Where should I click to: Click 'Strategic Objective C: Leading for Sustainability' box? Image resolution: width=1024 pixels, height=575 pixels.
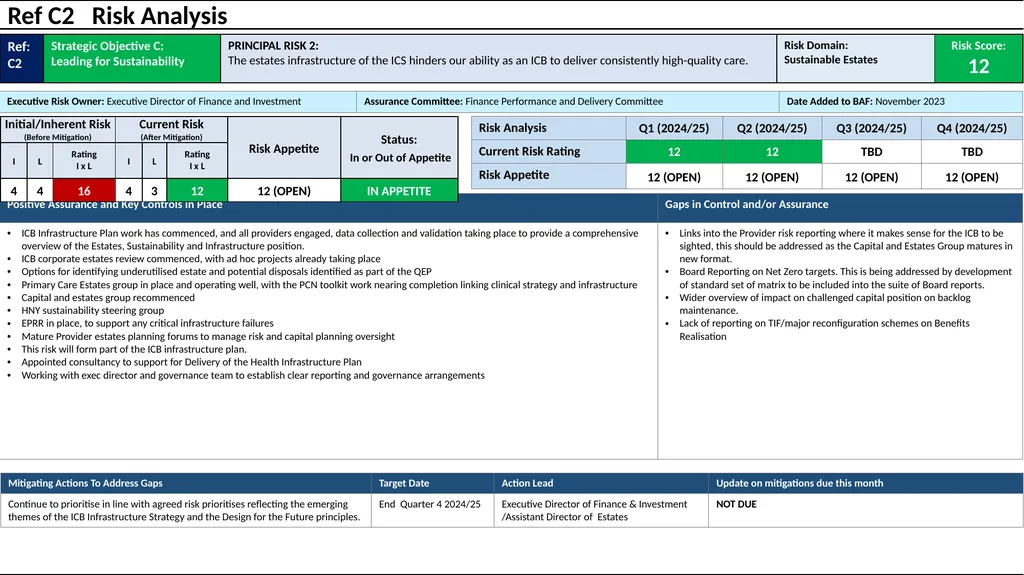132,58
